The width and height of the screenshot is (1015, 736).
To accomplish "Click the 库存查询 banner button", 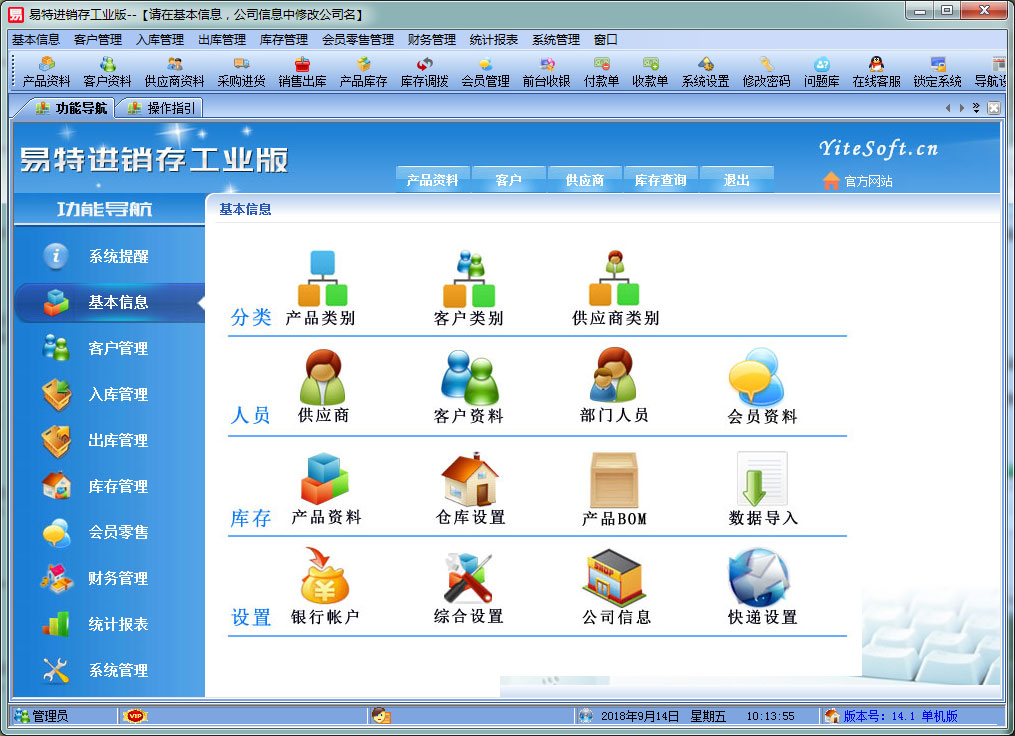I will coord(660,181).
